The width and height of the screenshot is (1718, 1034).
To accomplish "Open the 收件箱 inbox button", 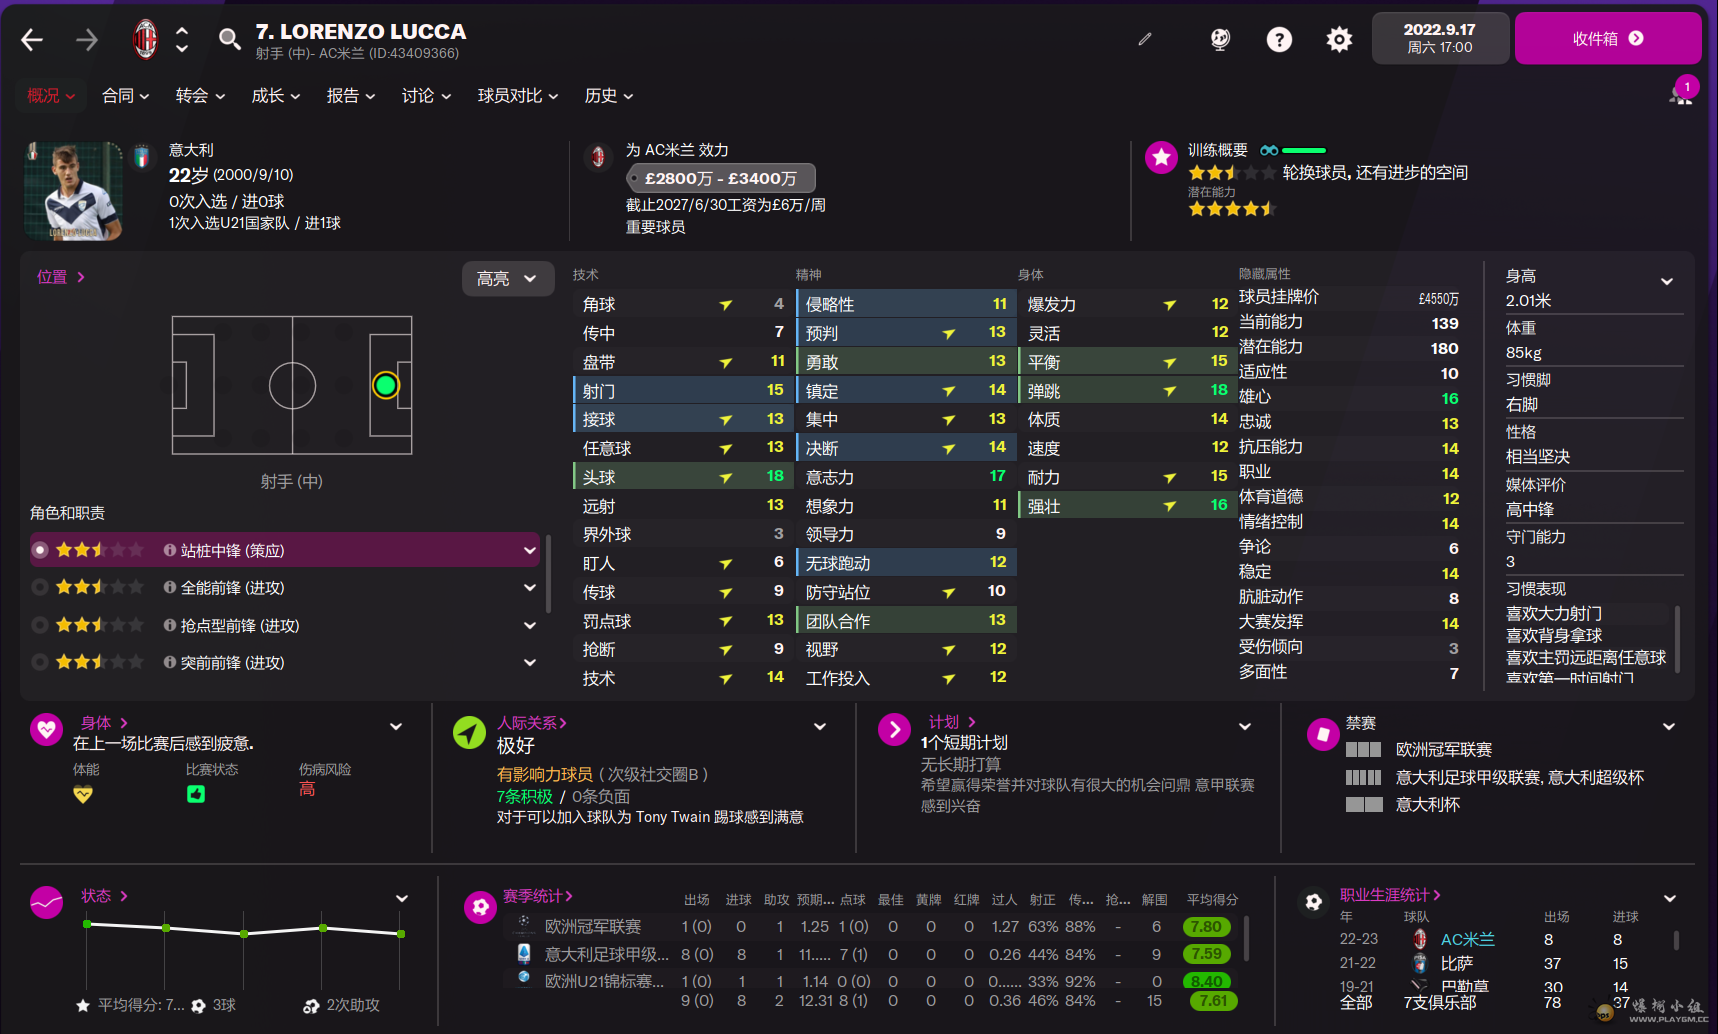I will point(1608,38).
